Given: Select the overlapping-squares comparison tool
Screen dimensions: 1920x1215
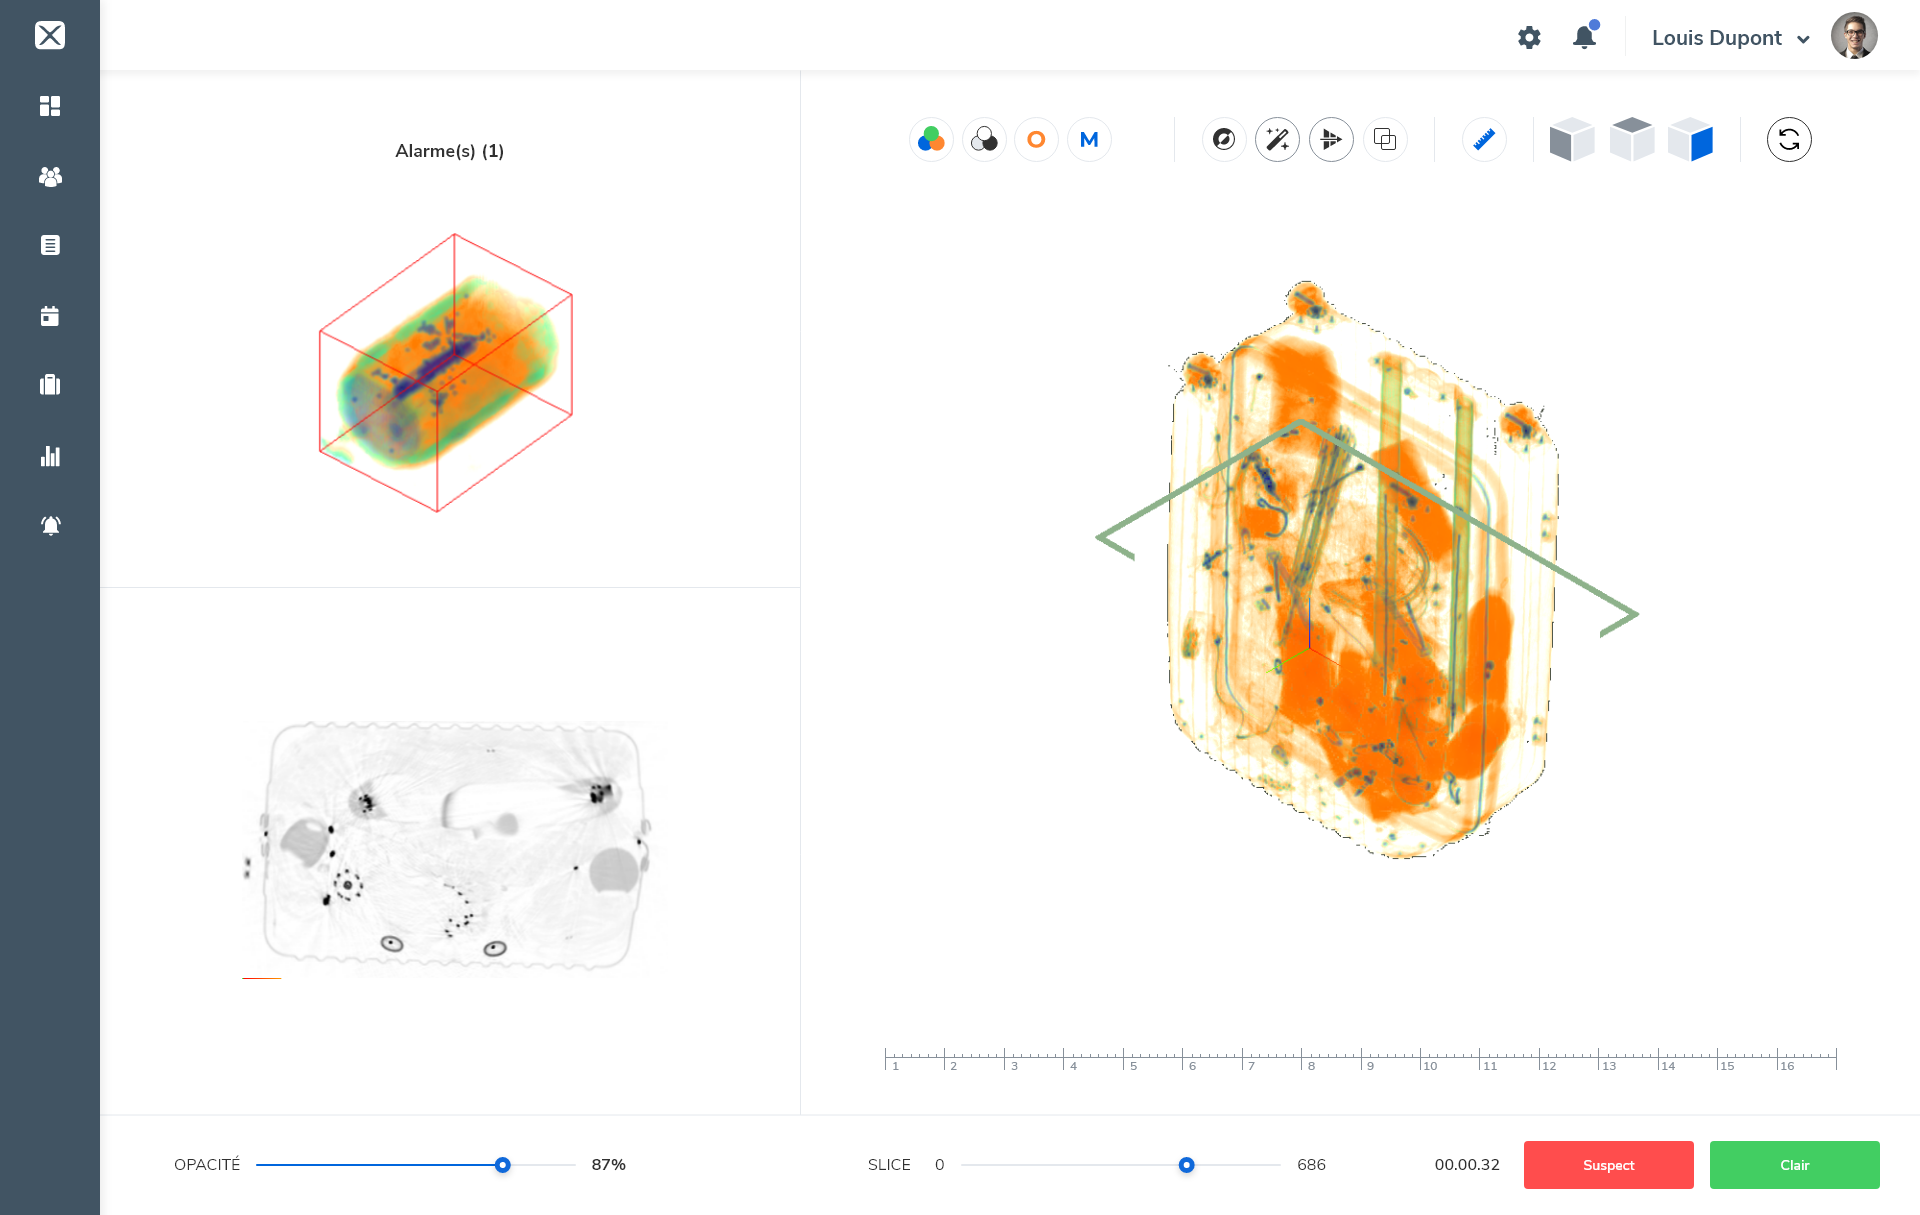Looking at the screenshot, I should click(x=1385, y=140).
